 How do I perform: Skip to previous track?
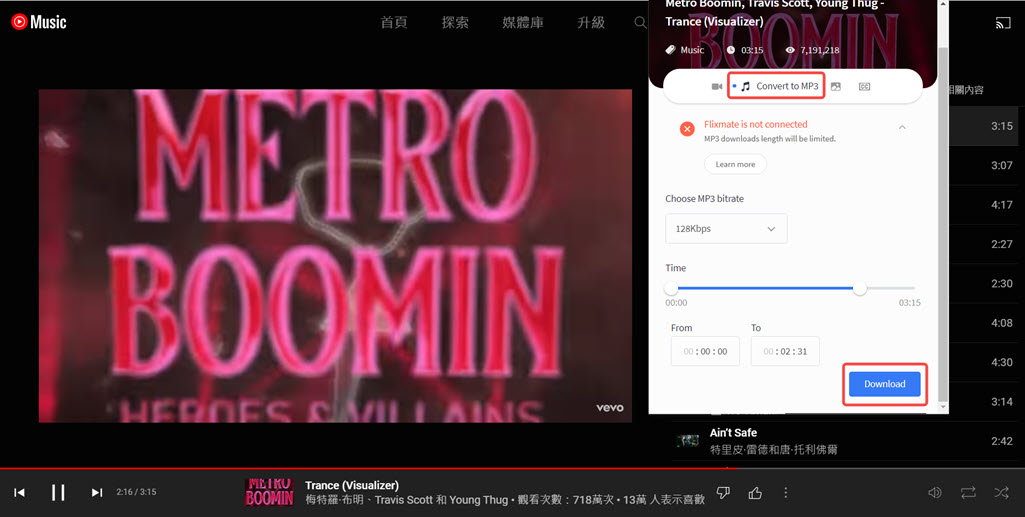[x=20, y=492]
